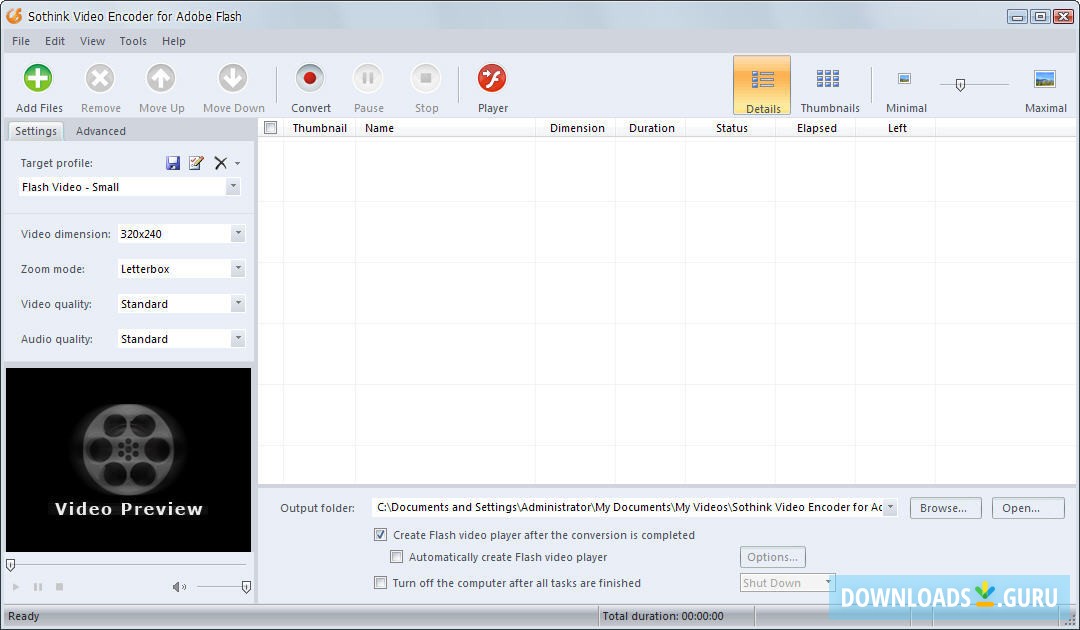Enable creating Flash video player after conversion

click(x=381, y=534)
